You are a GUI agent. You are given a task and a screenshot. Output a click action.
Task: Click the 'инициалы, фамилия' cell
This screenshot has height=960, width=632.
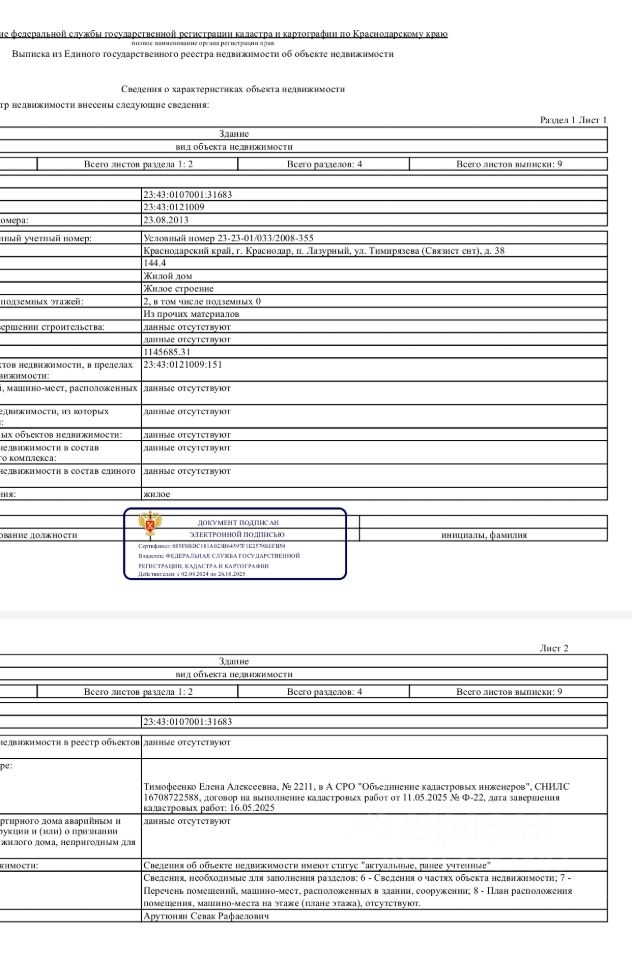point(484,535)
